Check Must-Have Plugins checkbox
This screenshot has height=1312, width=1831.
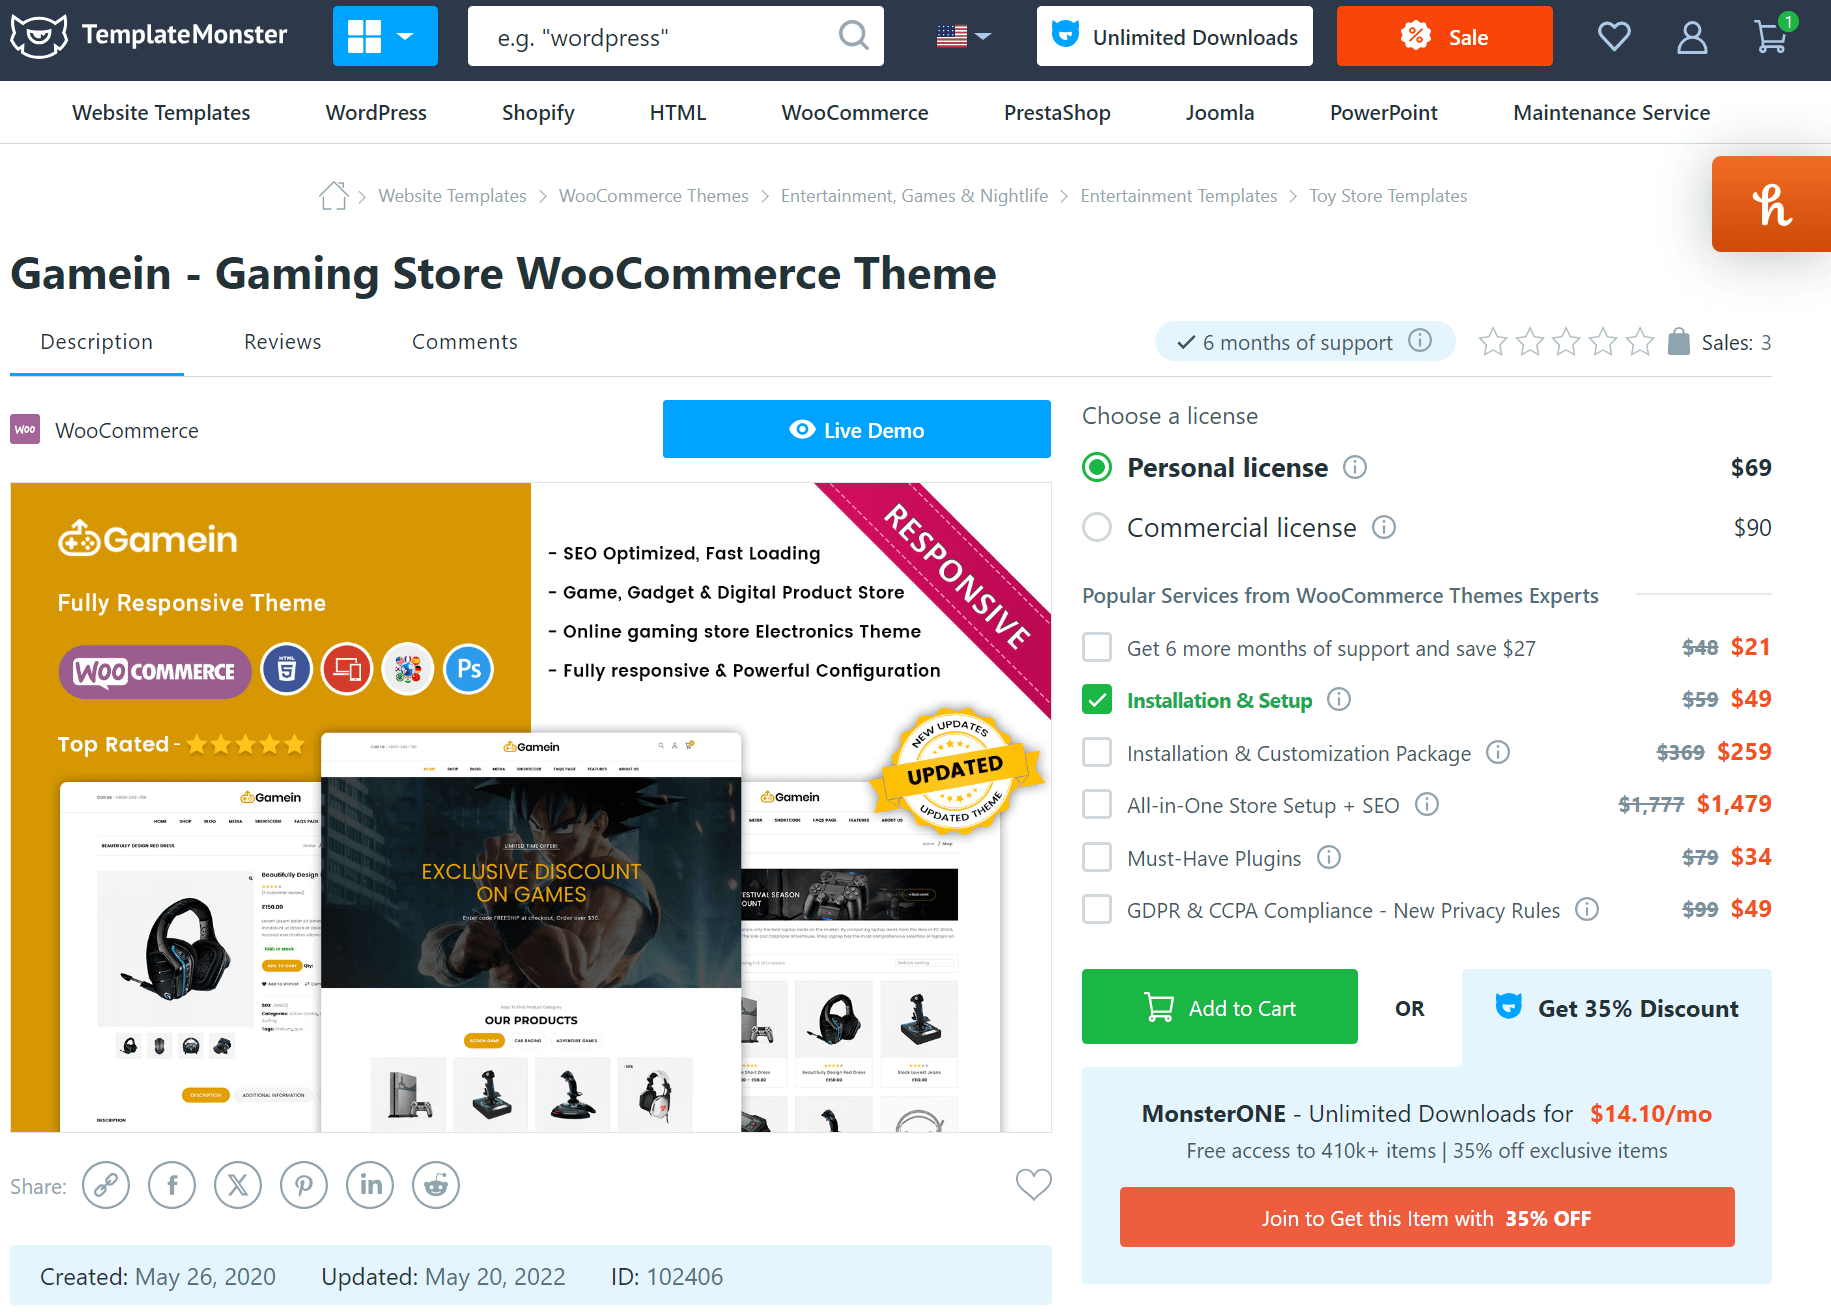(1097, 857)
